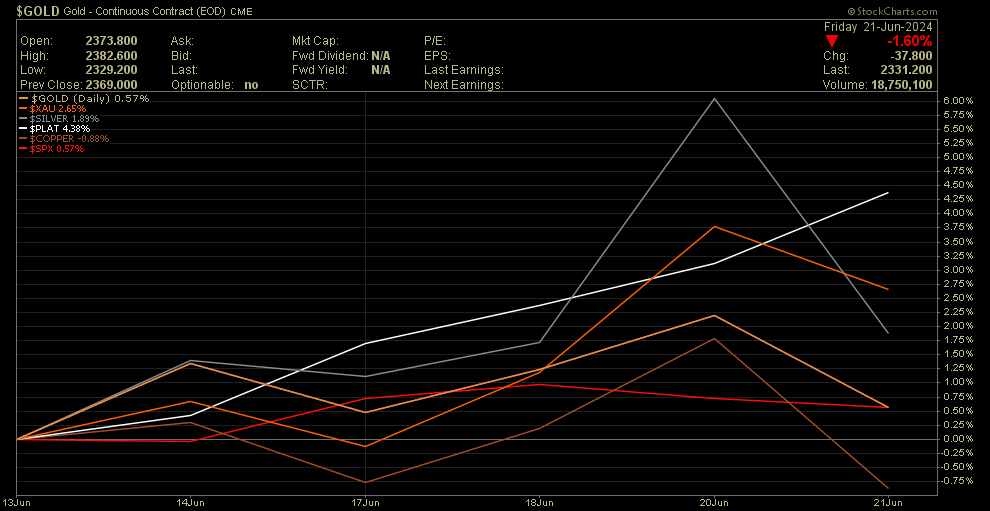This screenshot has height=511, width=990.
Task: Select the $XAU legend entry
Action: click(x=58, y=108)
